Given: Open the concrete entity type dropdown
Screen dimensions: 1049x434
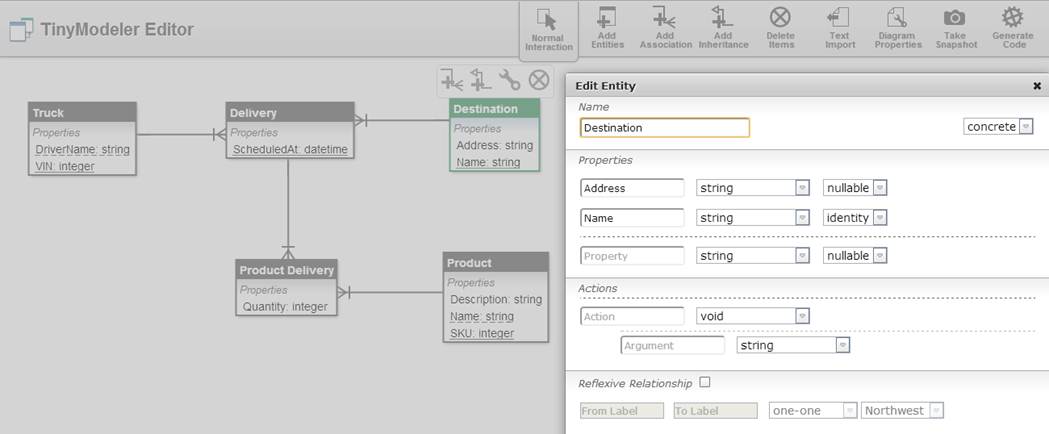Looking at the screenshot, I should pos(998,127).
